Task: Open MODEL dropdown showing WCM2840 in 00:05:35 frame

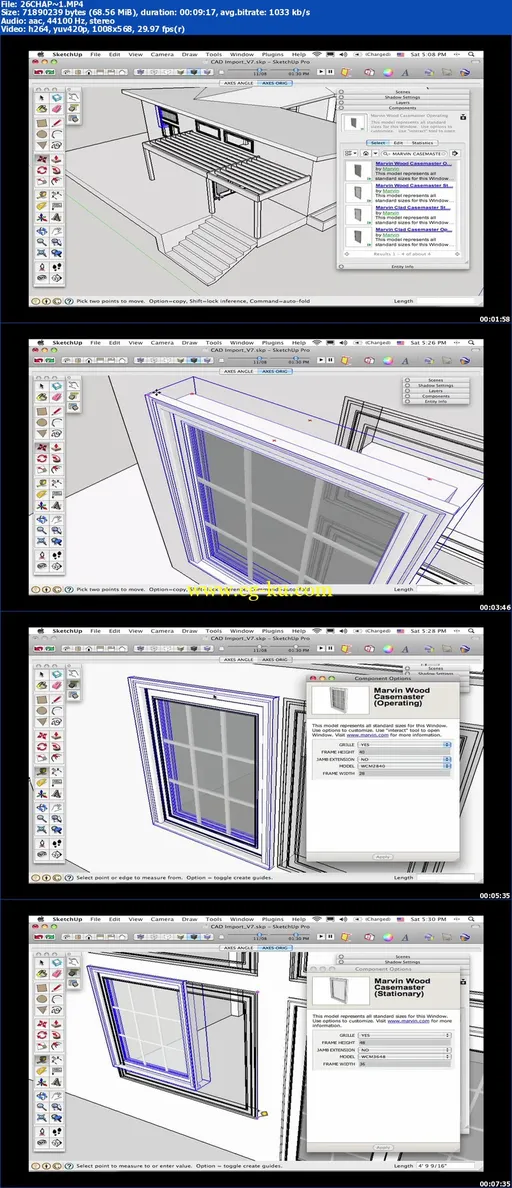Action: pyautogui.click(x=404, y=766)
